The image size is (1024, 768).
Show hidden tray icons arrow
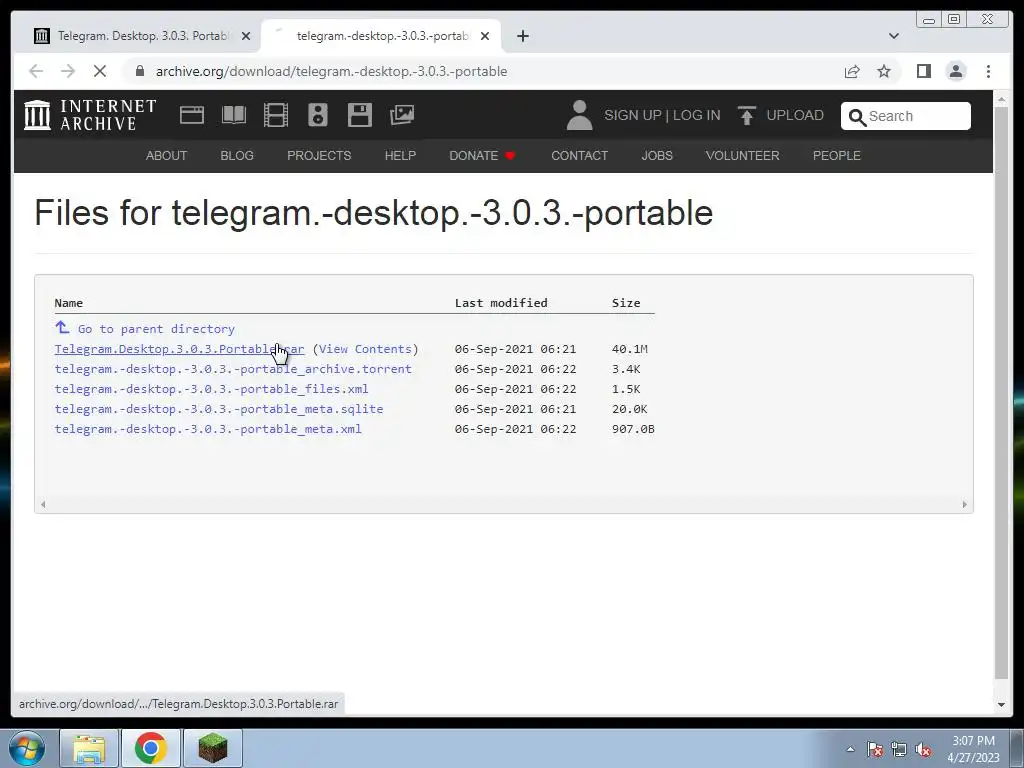[850, 749]
